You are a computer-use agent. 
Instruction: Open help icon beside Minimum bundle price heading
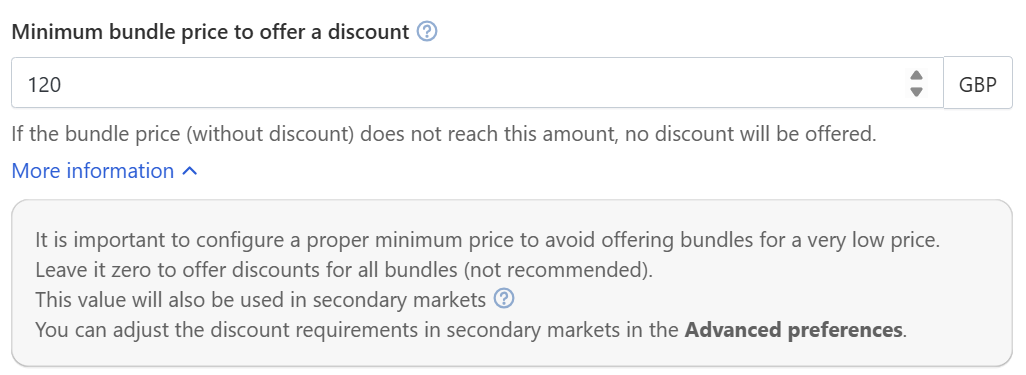(427, 31)
